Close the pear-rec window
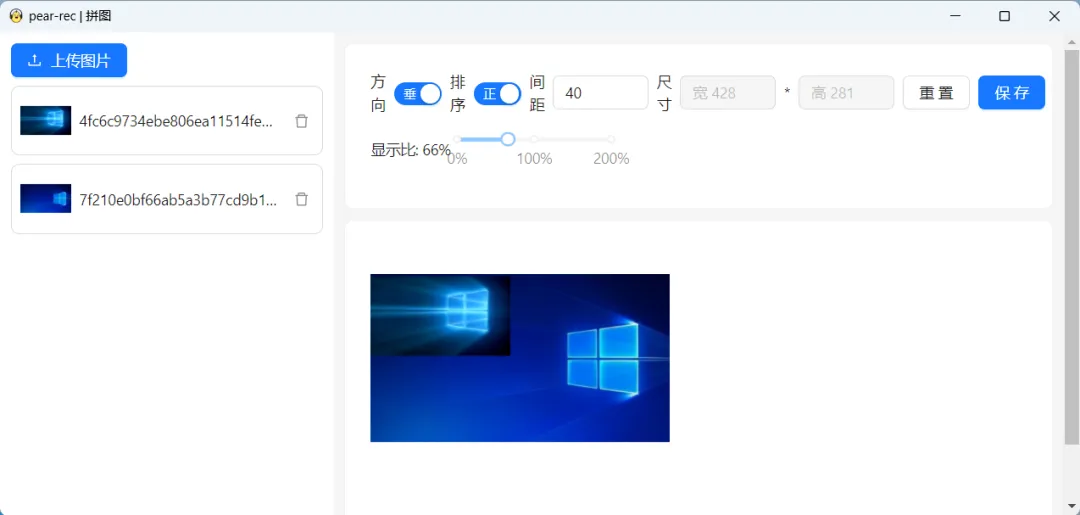Screen dimensions: 1080x515 [1054, 16]
